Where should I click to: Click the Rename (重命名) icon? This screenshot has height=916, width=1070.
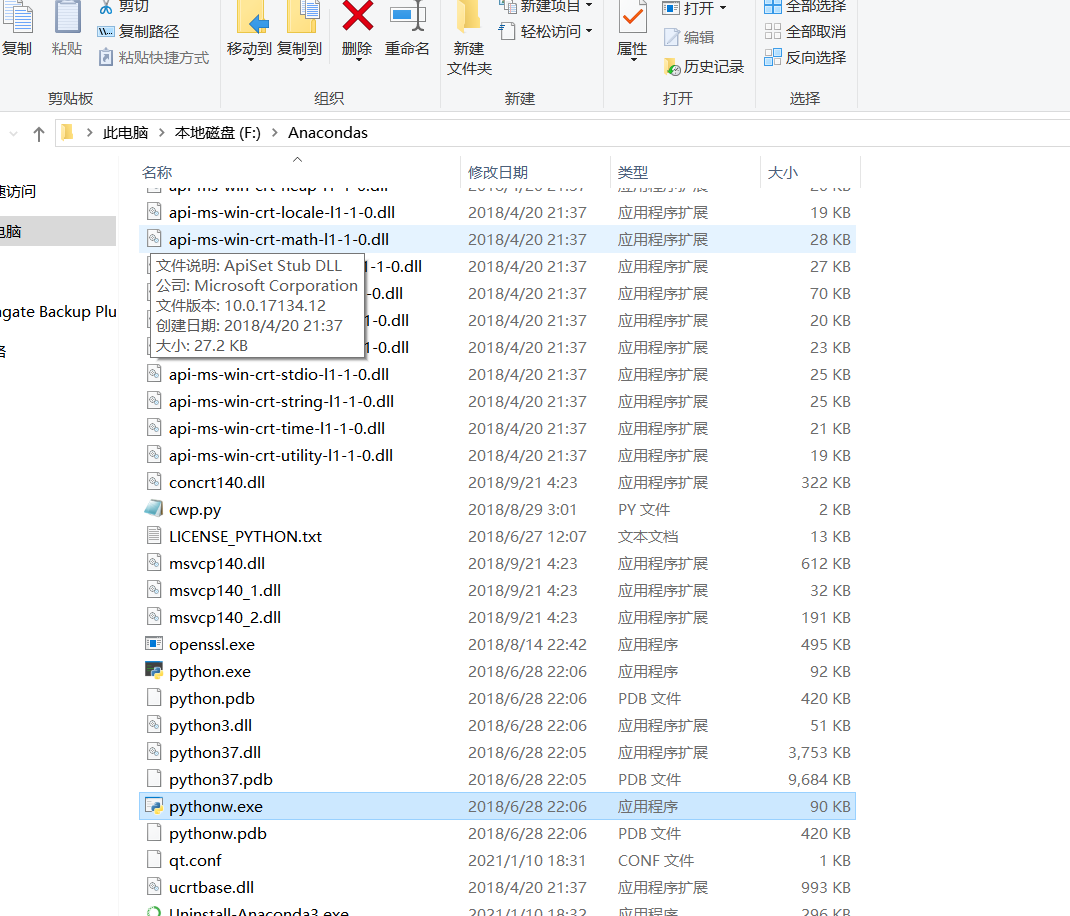[x=407, y=17]
